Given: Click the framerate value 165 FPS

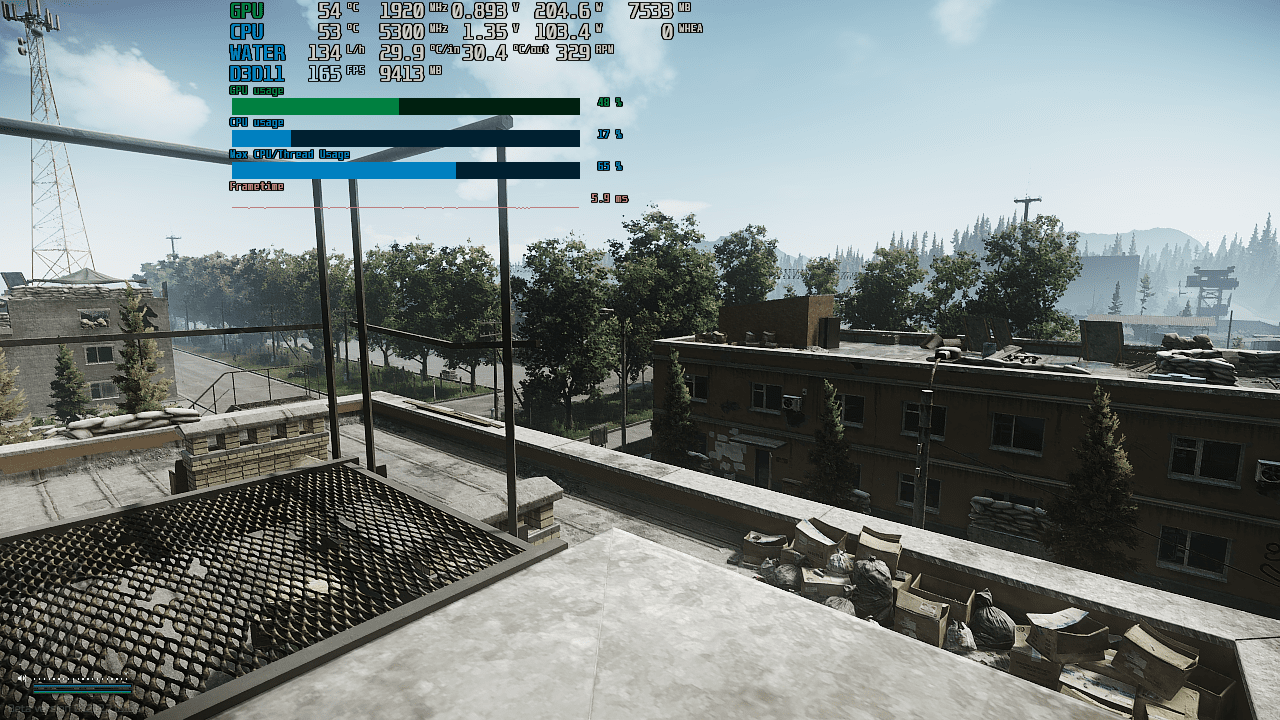Looking at the screenshot, I should 334,74.
